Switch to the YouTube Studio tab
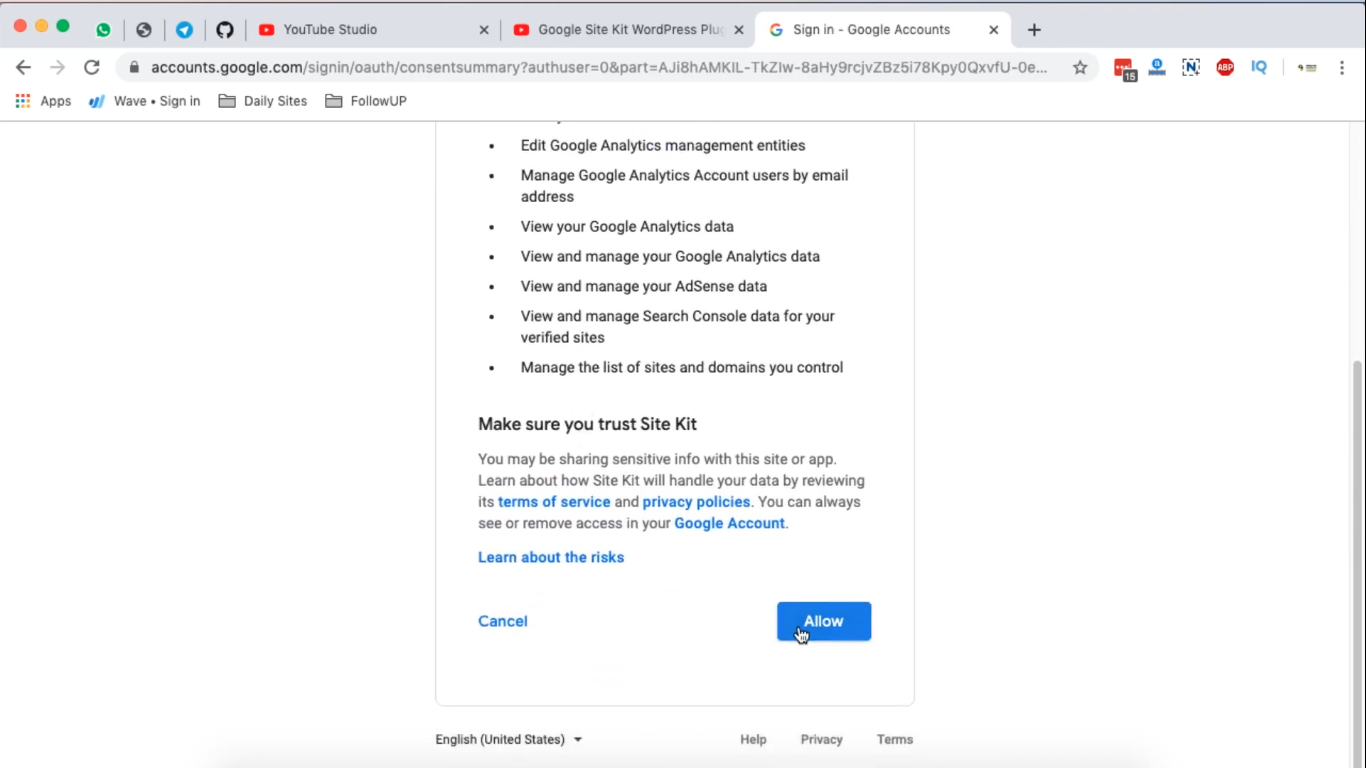The width and height of the screenshot is (1366, 768). tap(372, 30)
